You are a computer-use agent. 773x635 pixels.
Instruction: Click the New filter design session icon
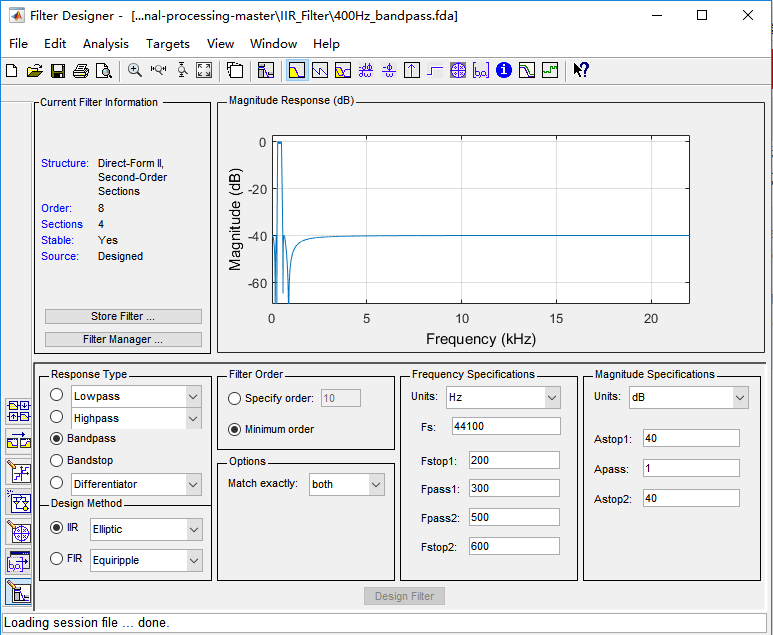coord(12,71)
